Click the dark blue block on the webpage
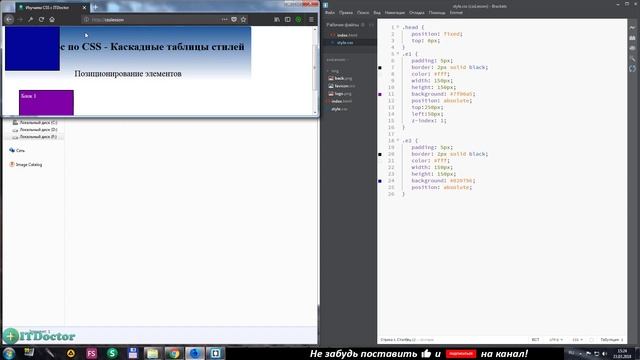Viewport: 640px width, 360px height. (x=32, y=49)
